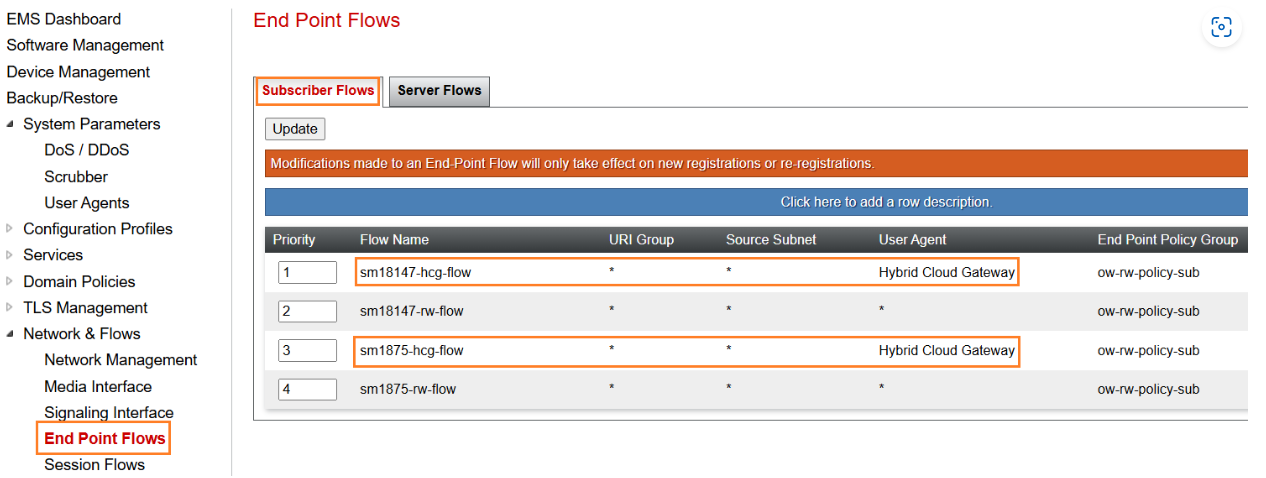Click ow-rw-policy-sub in sm18147-rw-flow row

tap(1148, 311)
